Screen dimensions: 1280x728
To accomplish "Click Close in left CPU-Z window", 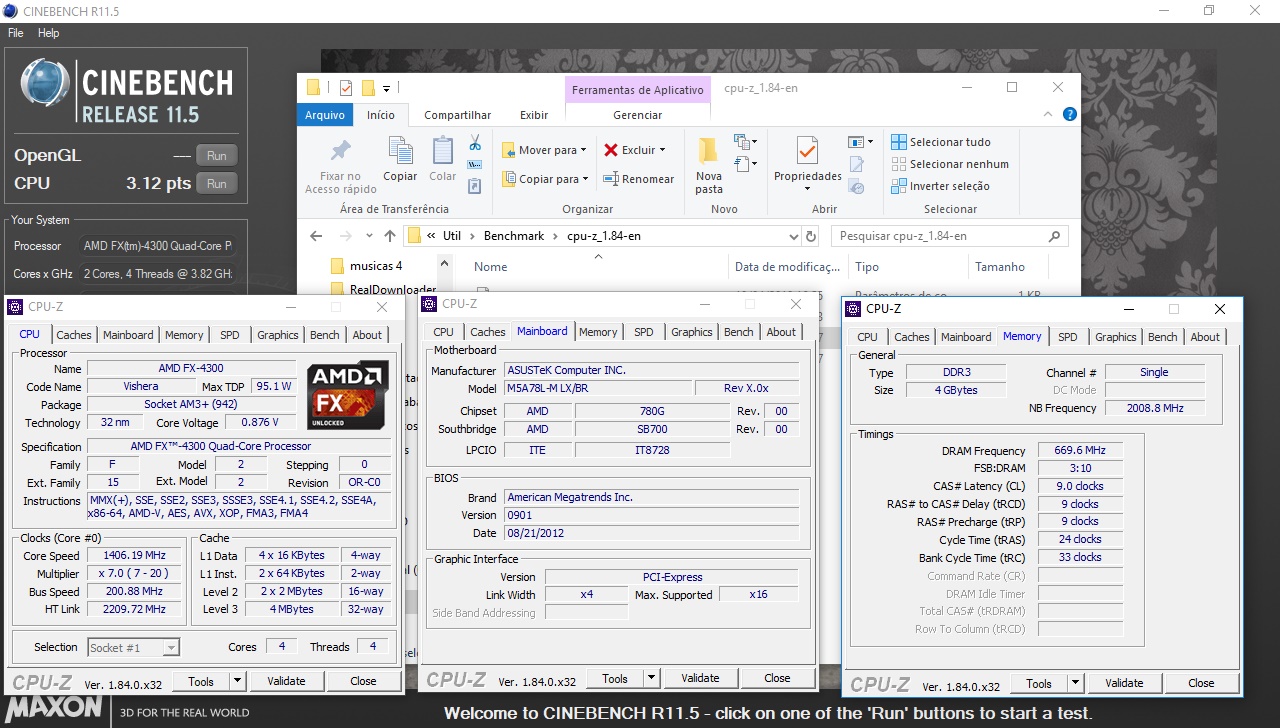I will click(x=363, y=681).
